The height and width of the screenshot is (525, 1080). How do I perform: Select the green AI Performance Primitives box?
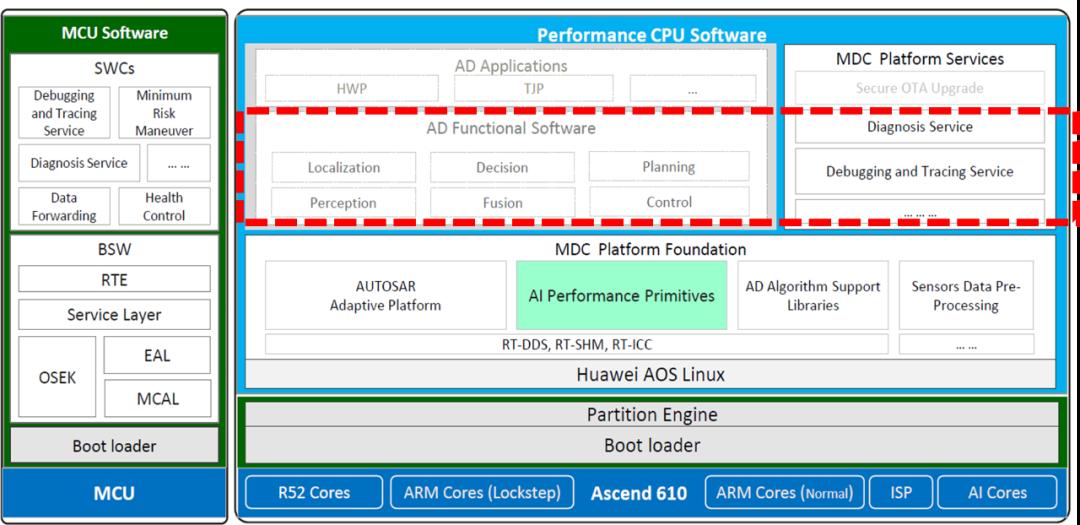[621, 295]
